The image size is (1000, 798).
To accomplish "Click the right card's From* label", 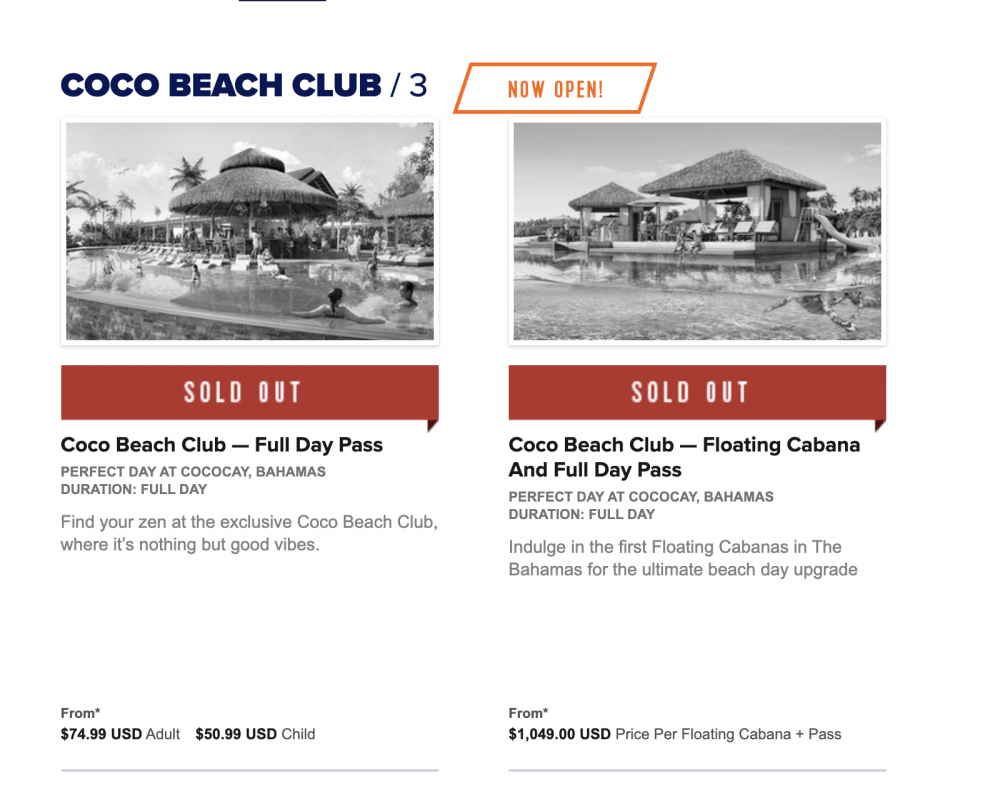I will (x=528, y=713).
